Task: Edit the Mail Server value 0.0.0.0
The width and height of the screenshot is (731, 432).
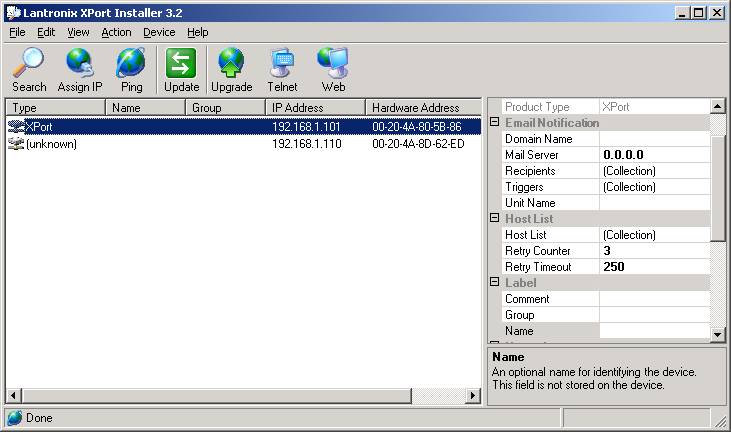Action: [x=655, y=155]
